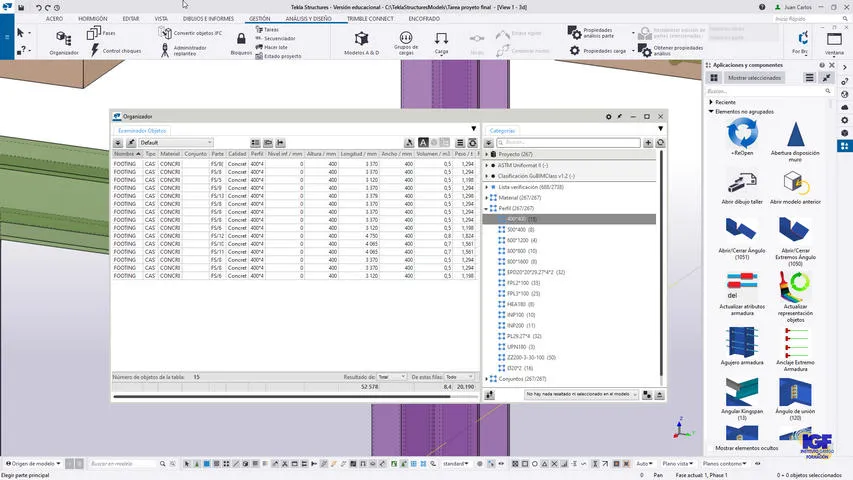Toggle Mostrar seleccionadas button
853x480 pixels.
coord(754,78)
